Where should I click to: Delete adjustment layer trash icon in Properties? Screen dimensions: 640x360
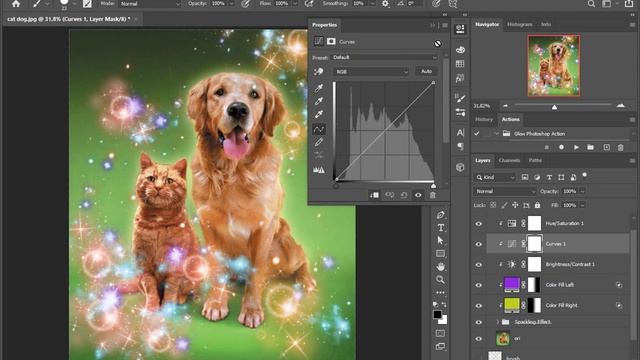(433, 195)
